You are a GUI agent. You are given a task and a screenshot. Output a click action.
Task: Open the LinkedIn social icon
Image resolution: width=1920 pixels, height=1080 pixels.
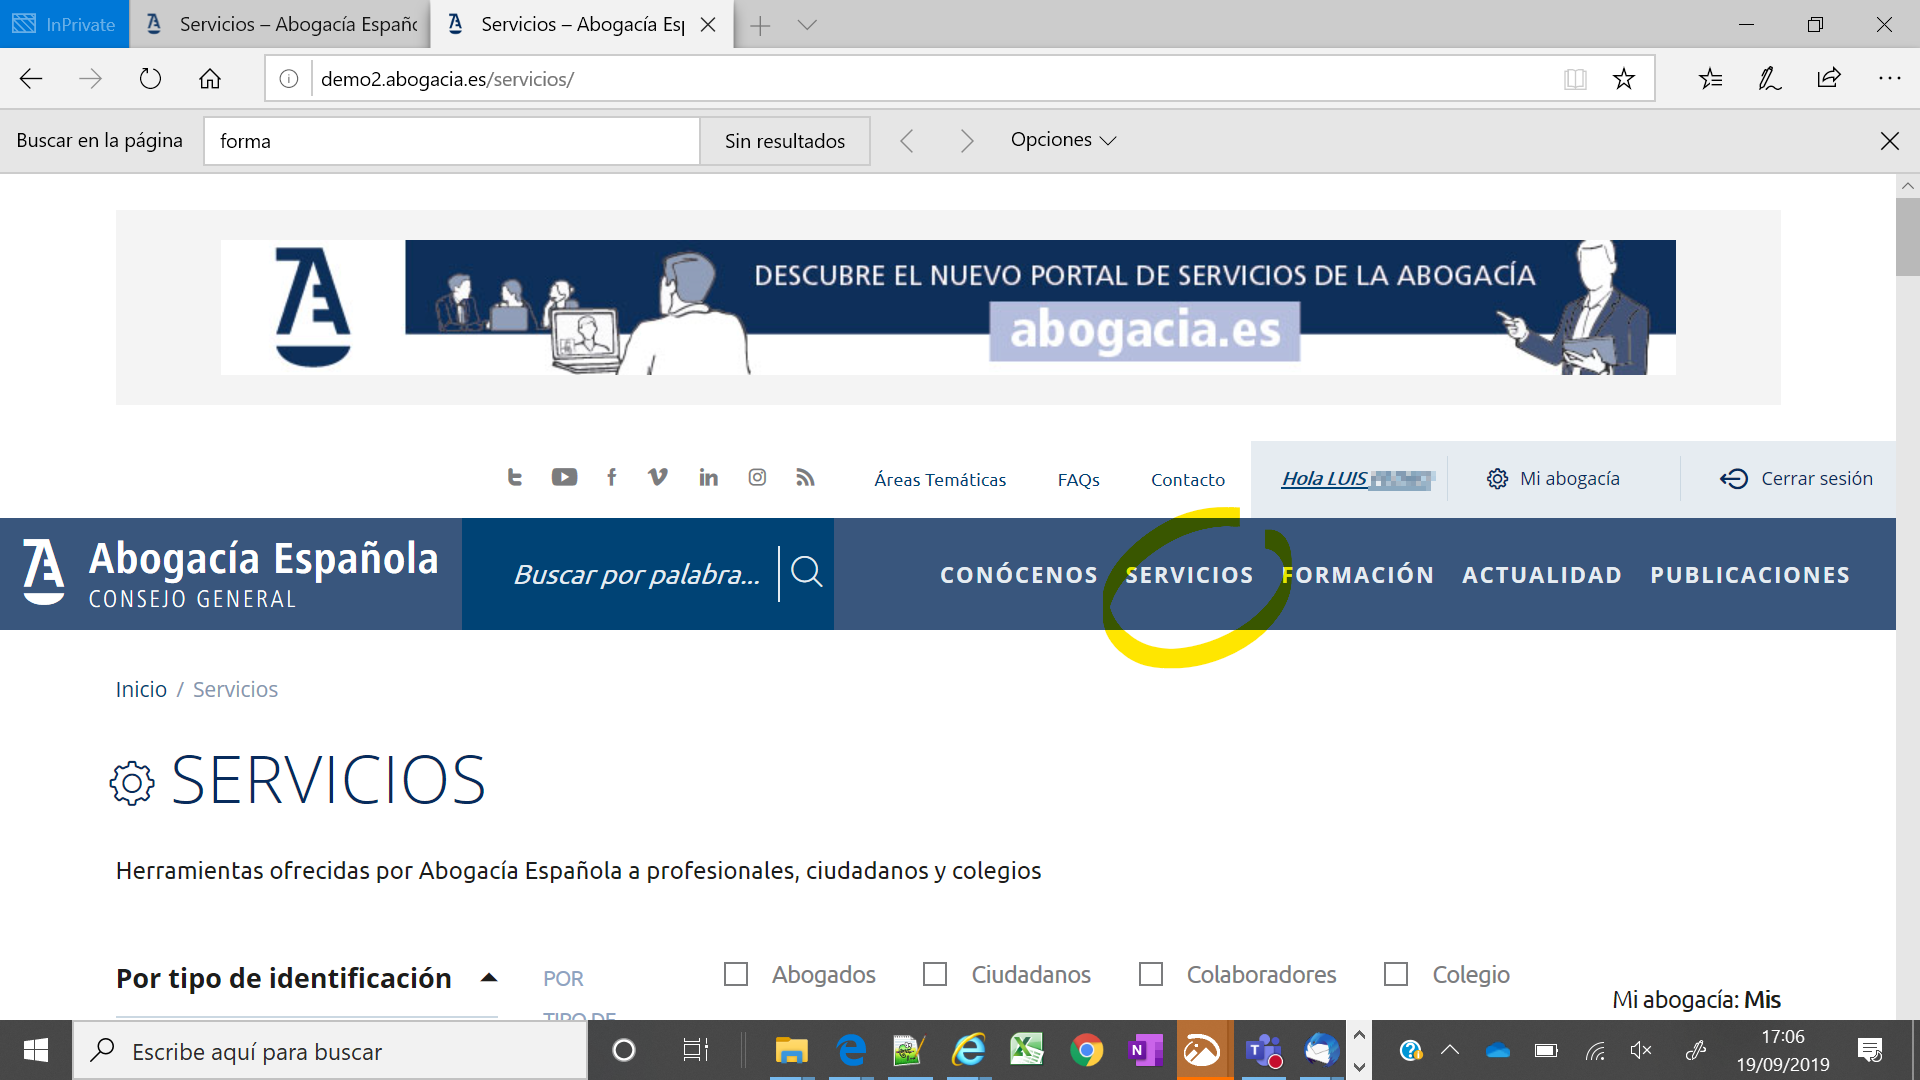pos(708,477)
